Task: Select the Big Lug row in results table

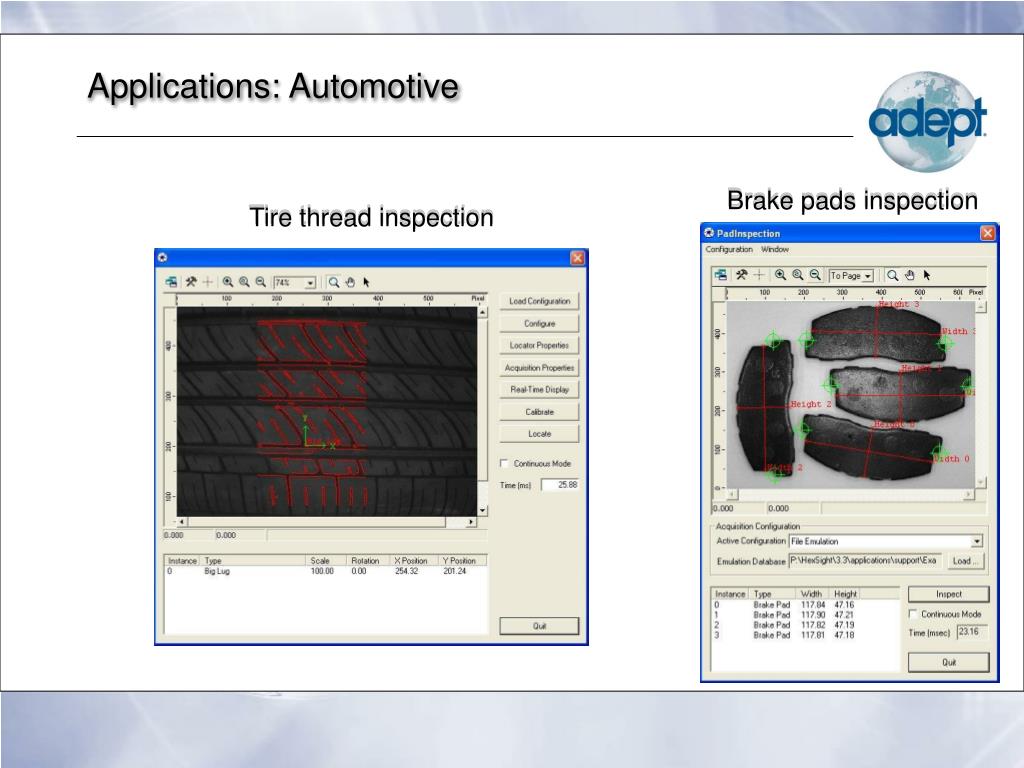Action: (x=326, y=571)
